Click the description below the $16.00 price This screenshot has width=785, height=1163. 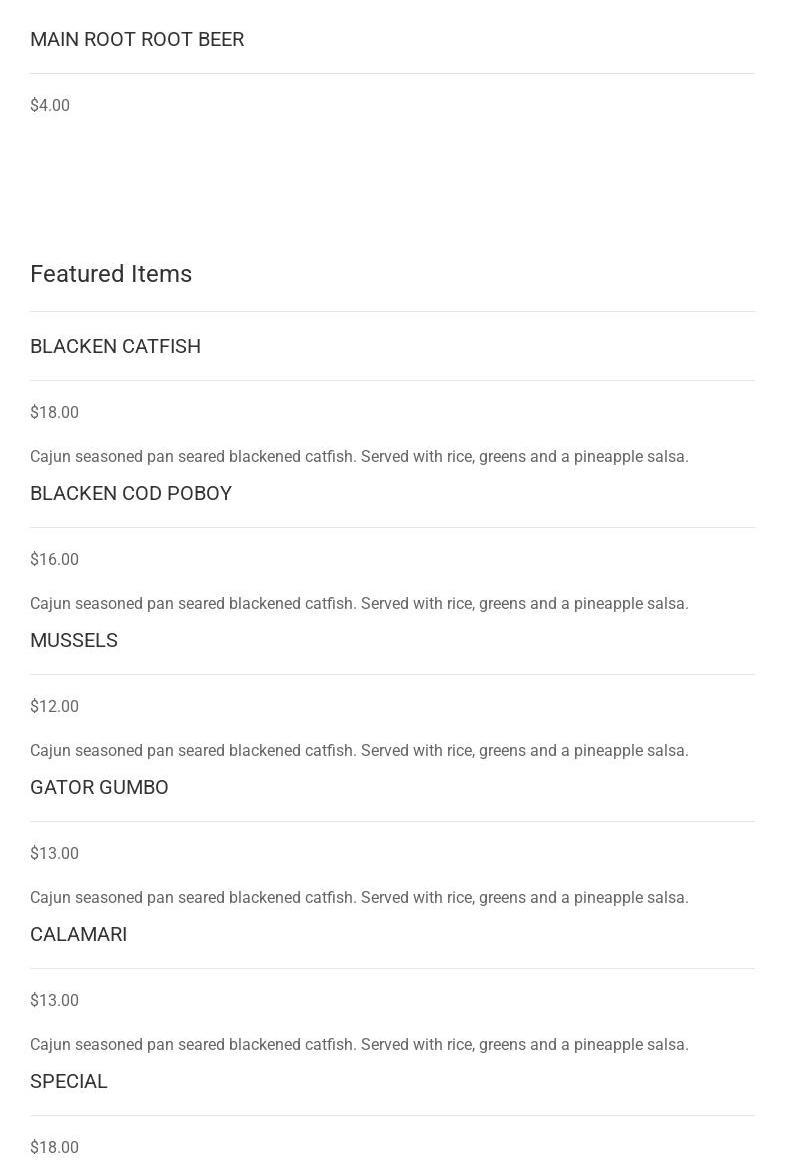pos(359,603)
